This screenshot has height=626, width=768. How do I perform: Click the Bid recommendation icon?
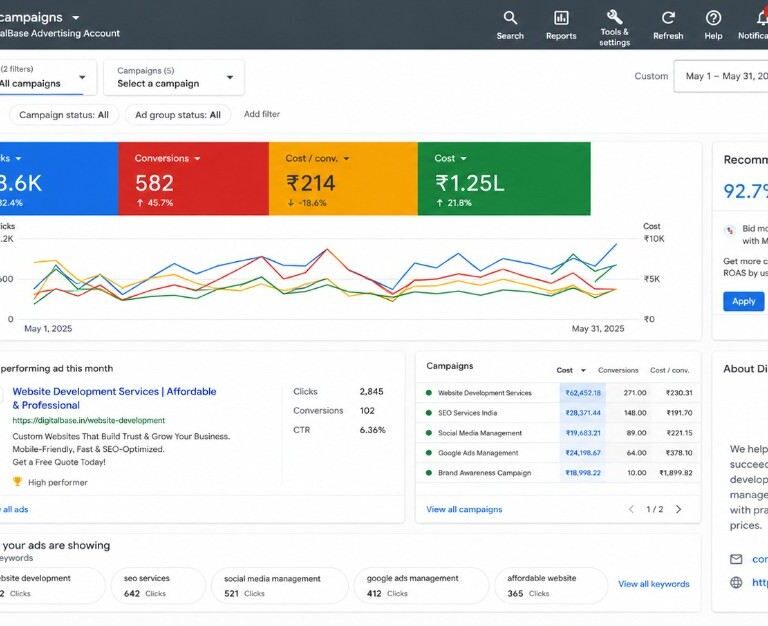pos(730,230)
